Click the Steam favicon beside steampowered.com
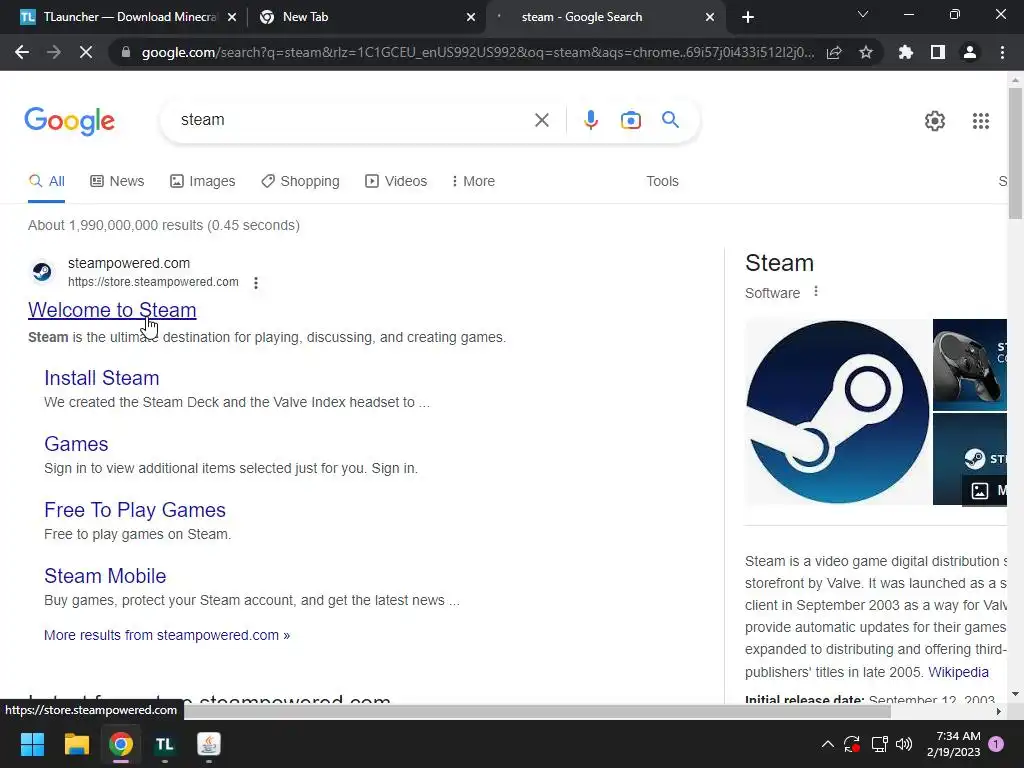This screenshot has height=768, width=1024. [x=42, y=272]
